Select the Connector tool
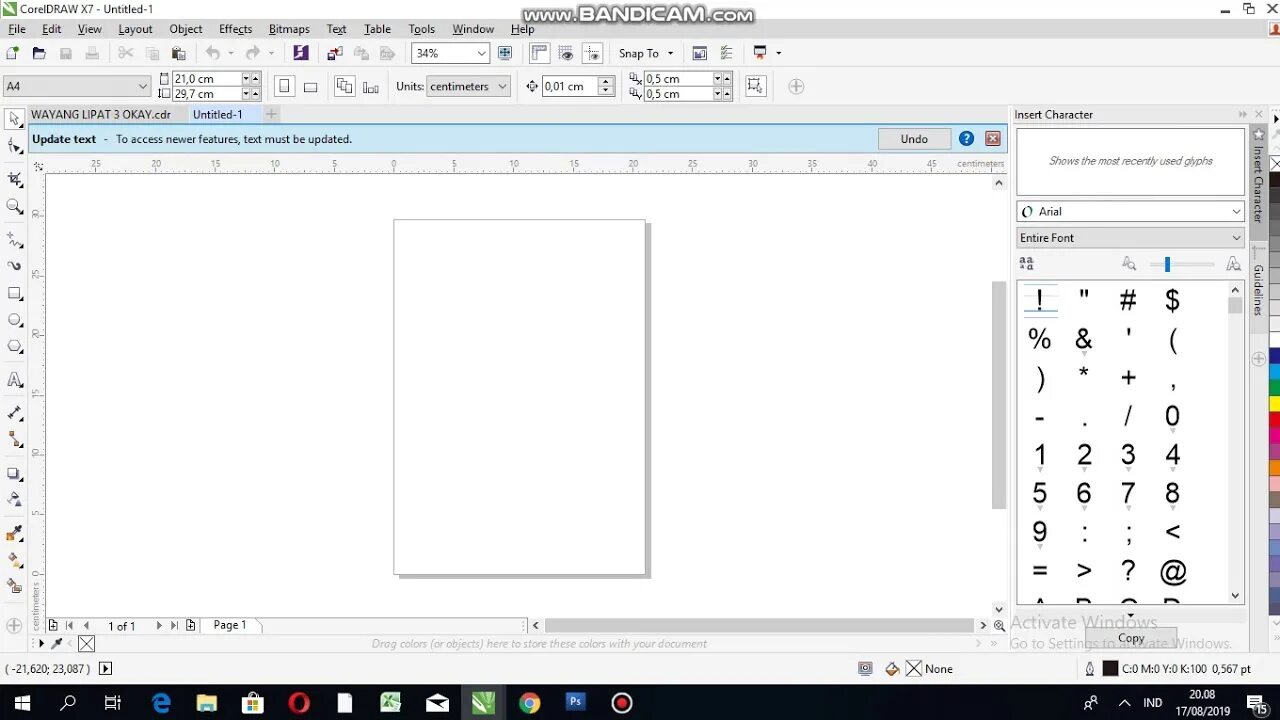 pyautogui.click(x=14, y=439)
